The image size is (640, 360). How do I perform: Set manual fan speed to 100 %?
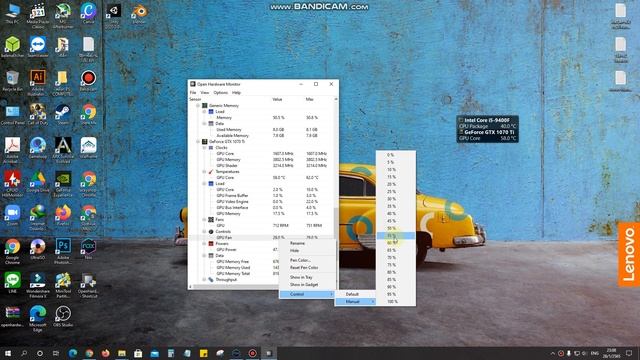pos(396,302)
